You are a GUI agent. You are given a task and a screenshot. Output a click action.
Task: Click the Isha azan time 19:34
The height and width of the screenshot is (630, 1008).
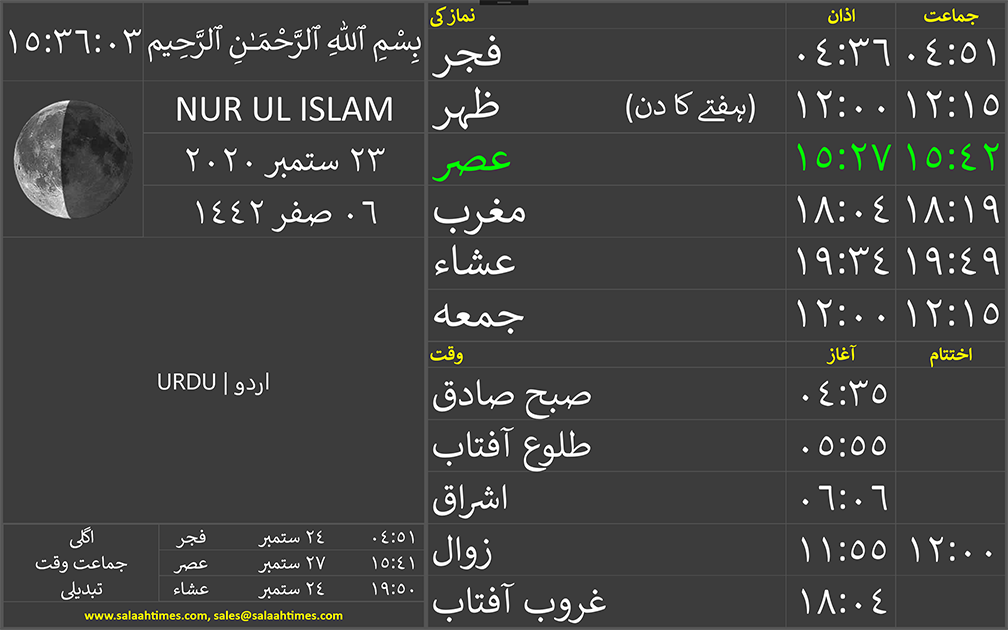click(842, 263)
